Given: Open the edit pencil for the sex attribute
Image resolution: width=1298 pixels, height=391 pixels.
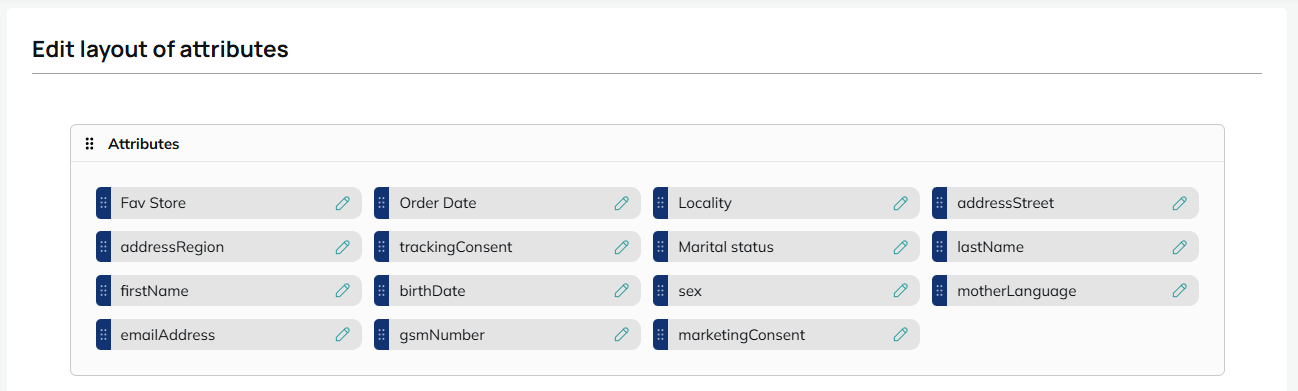Looking at the screenshot, I should 901,291.
